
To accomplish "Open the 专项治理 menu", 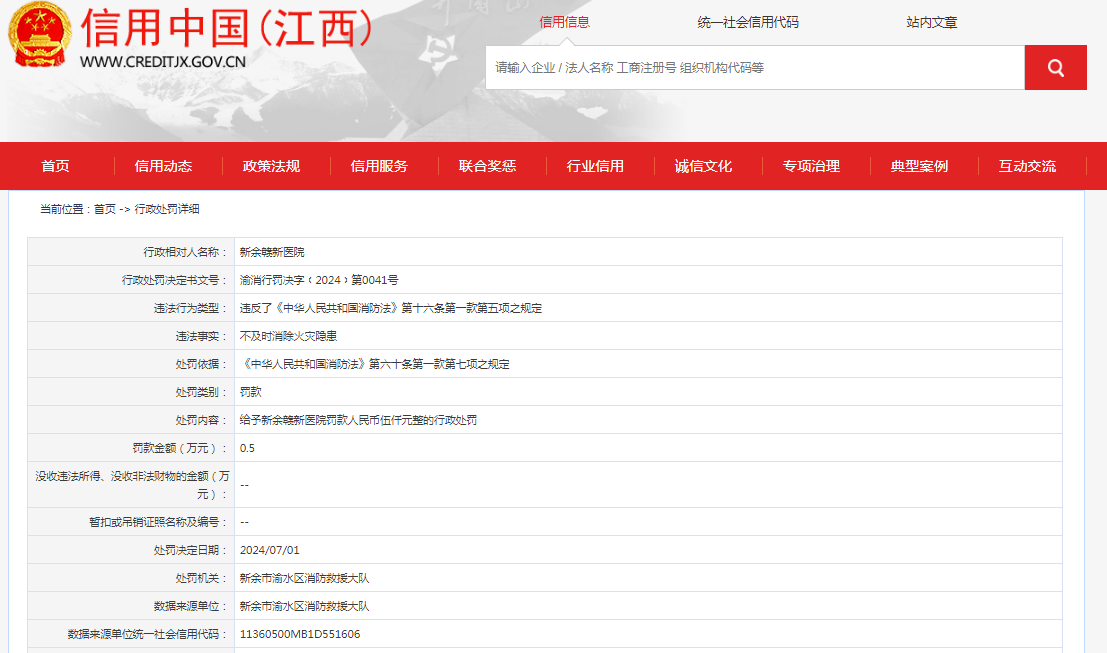I will (811, 166).
